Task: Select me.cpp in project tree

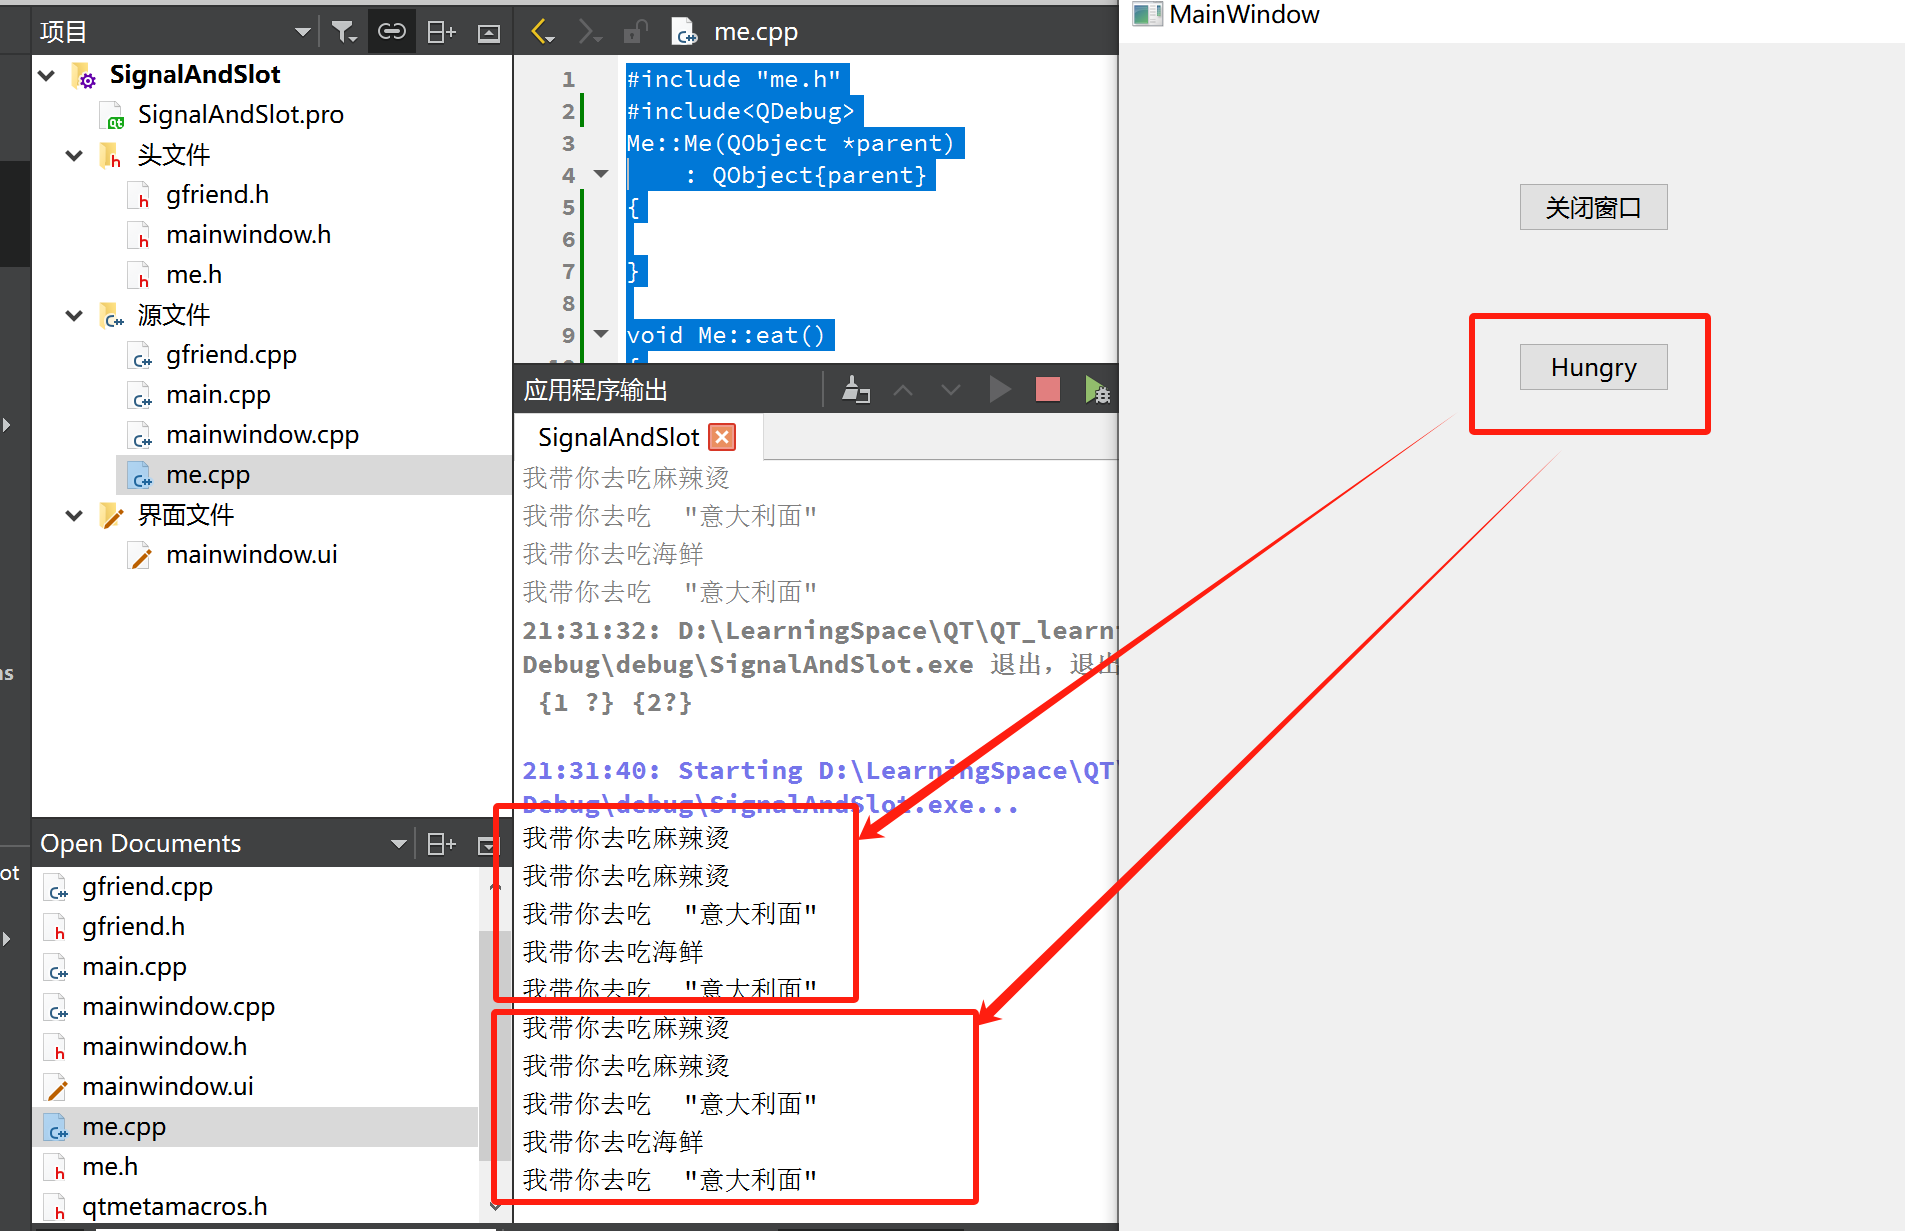Action: [x=207, y=475]
